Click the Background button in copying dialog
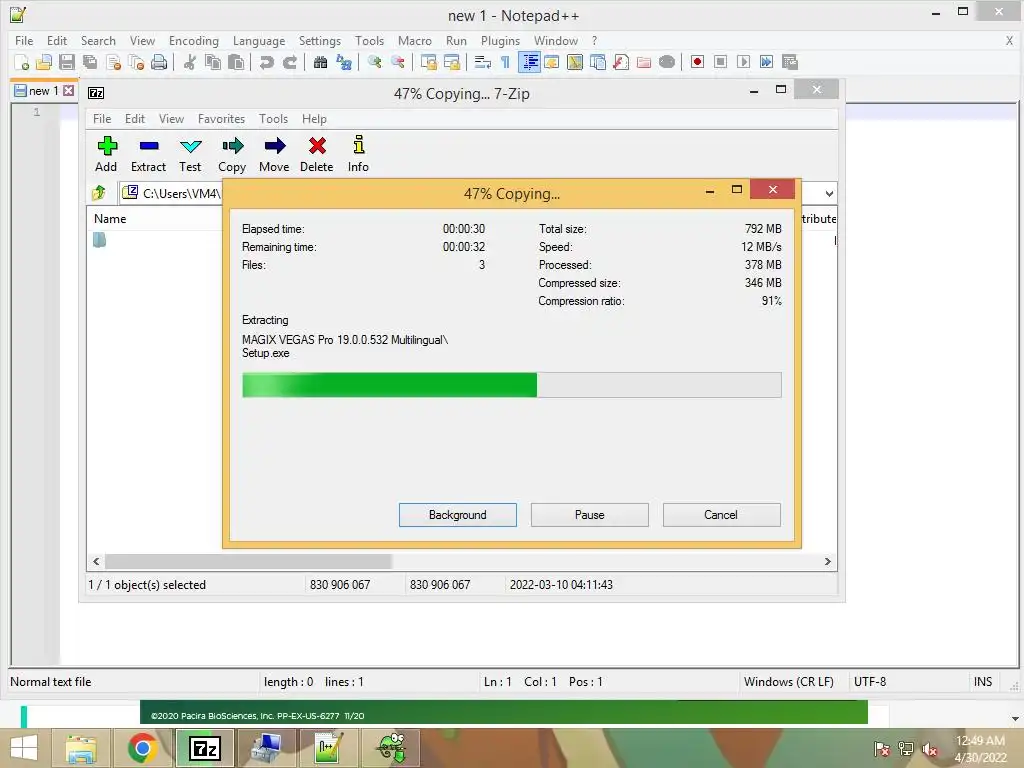This screenshot has height=768, width=1024. 458,515
